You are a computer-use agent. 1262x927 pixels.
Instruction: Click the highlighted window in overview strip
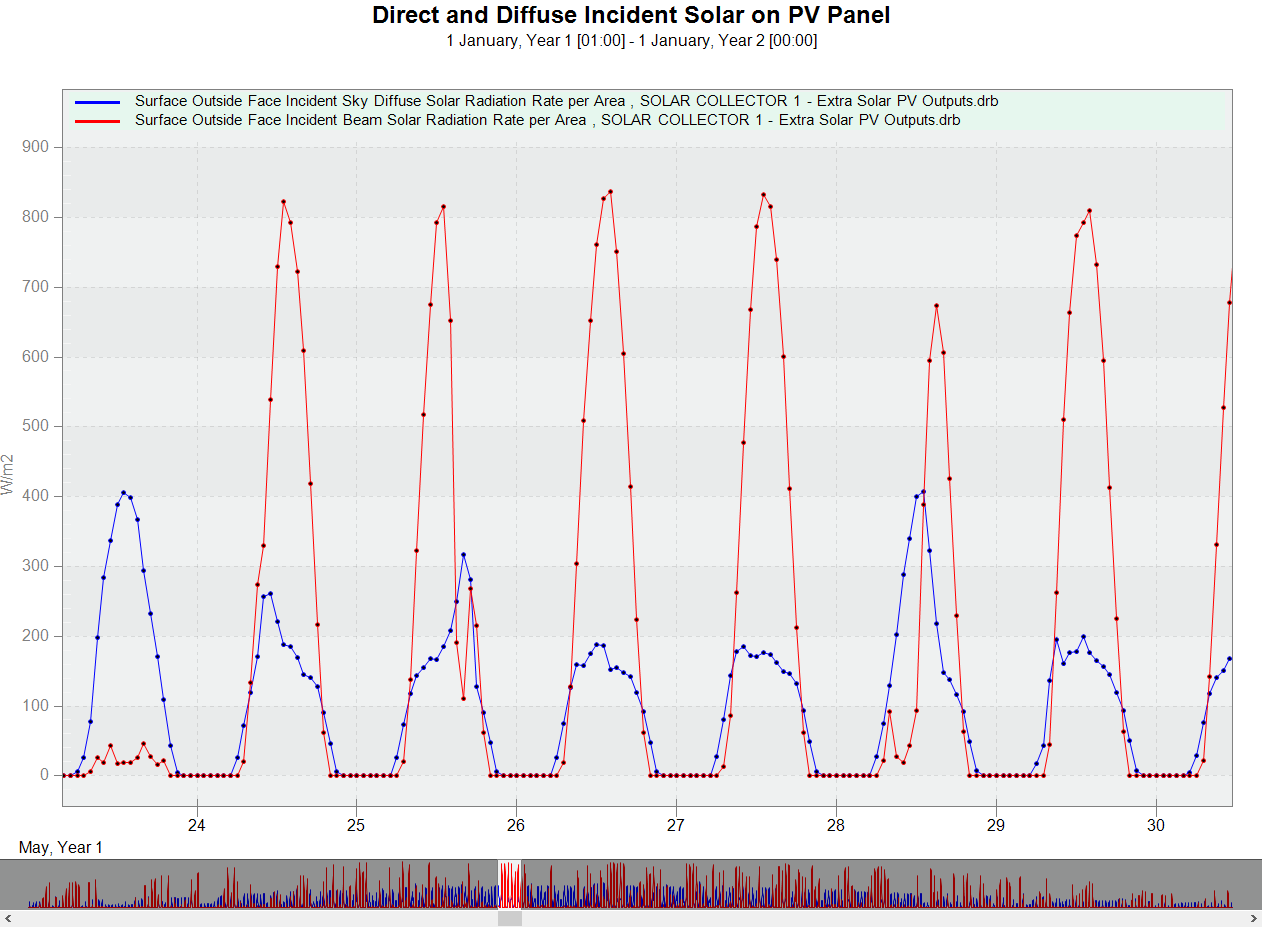pyautogui.click(x=510, y=884)
